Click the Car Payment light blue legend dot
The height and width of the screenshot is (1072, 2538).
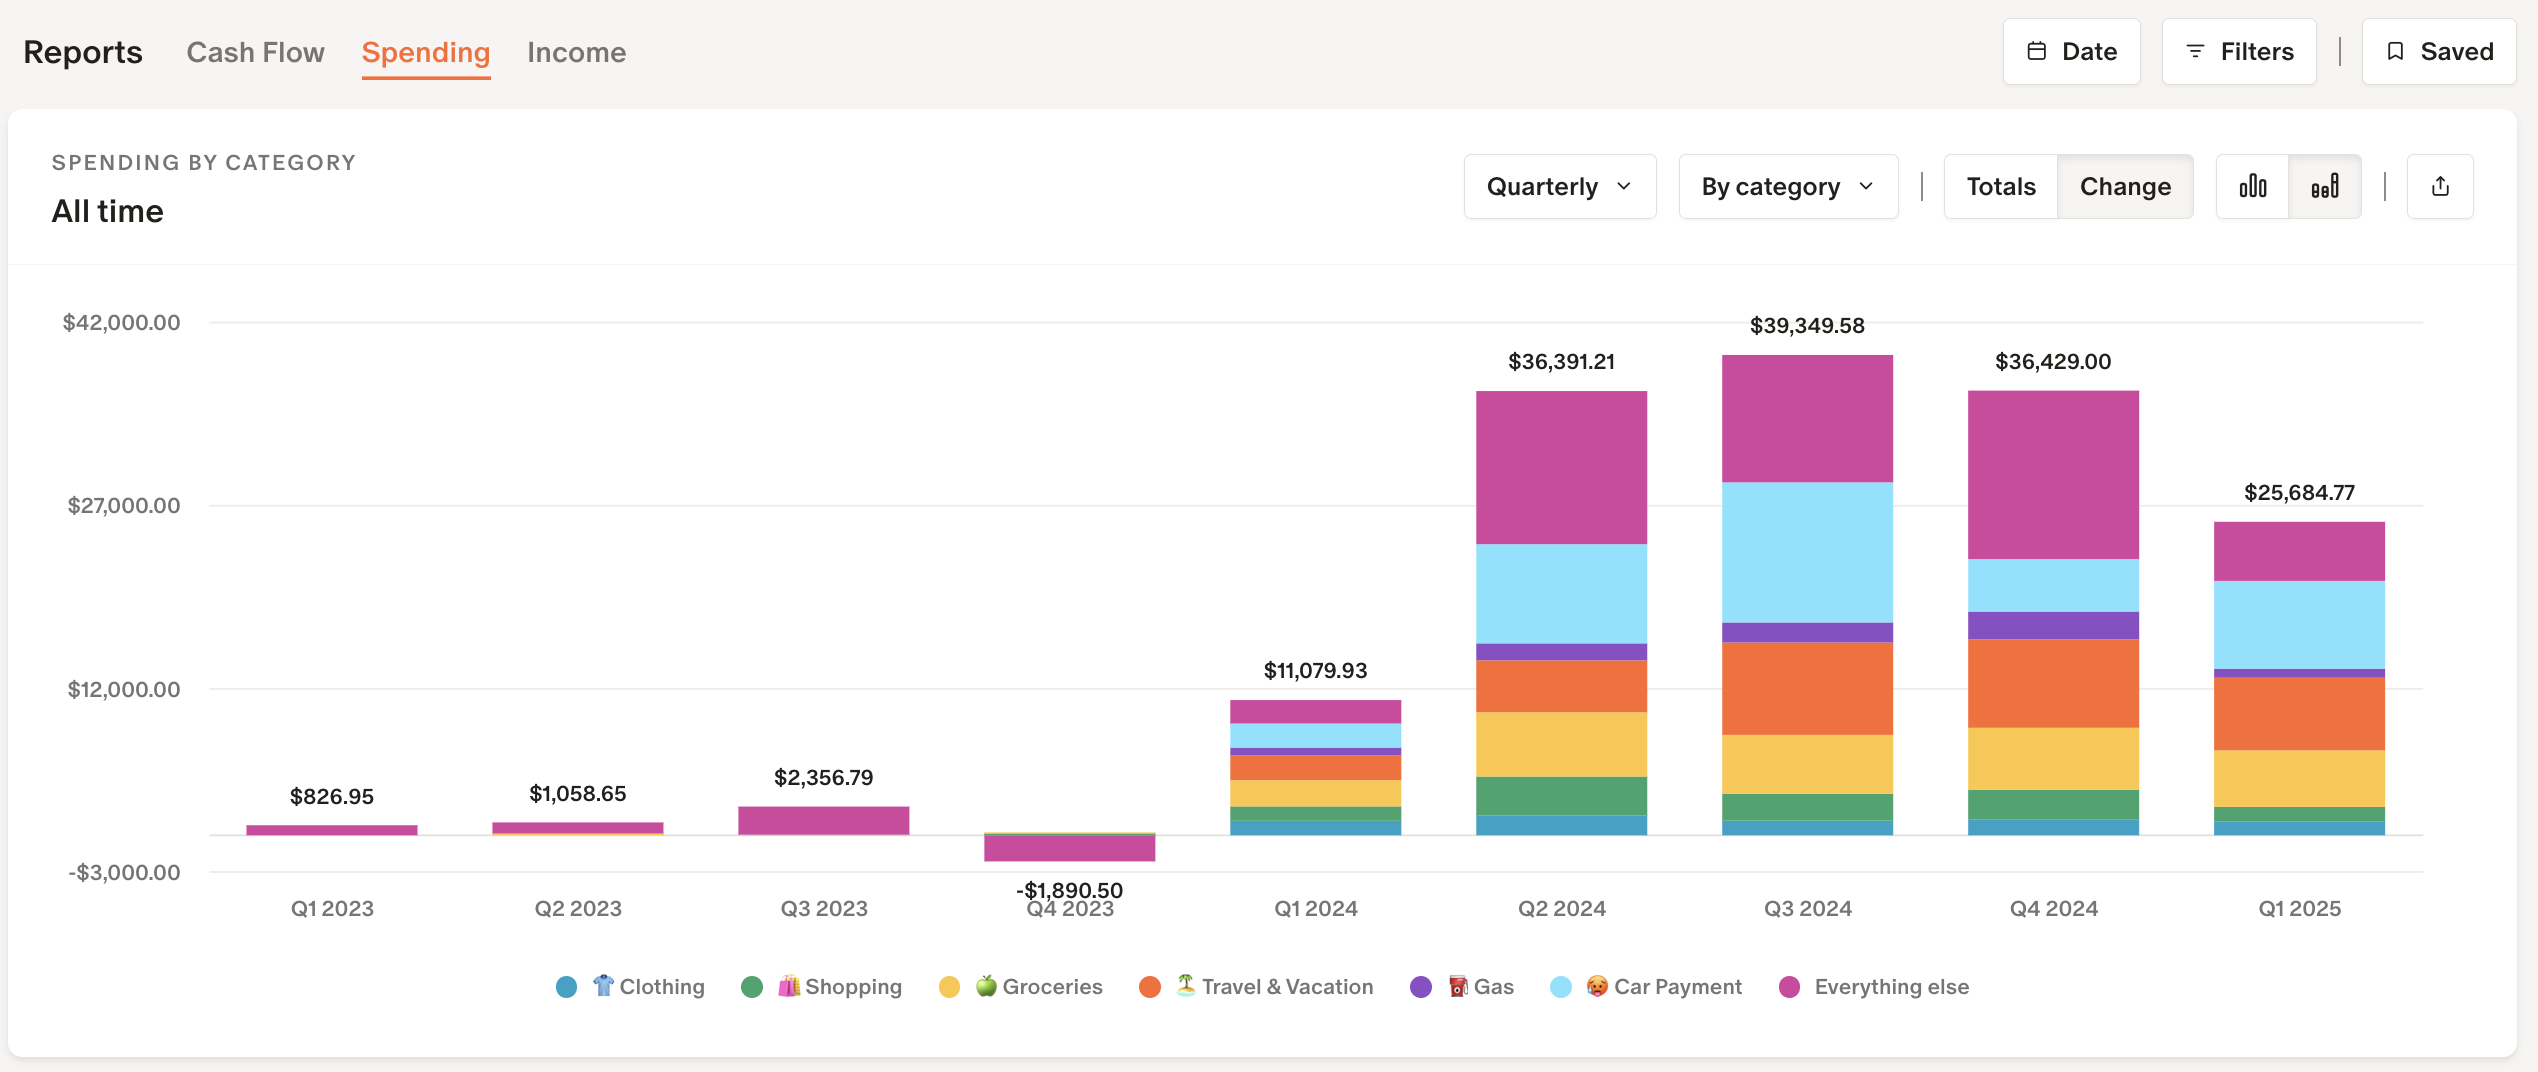tap(1560, 987)
